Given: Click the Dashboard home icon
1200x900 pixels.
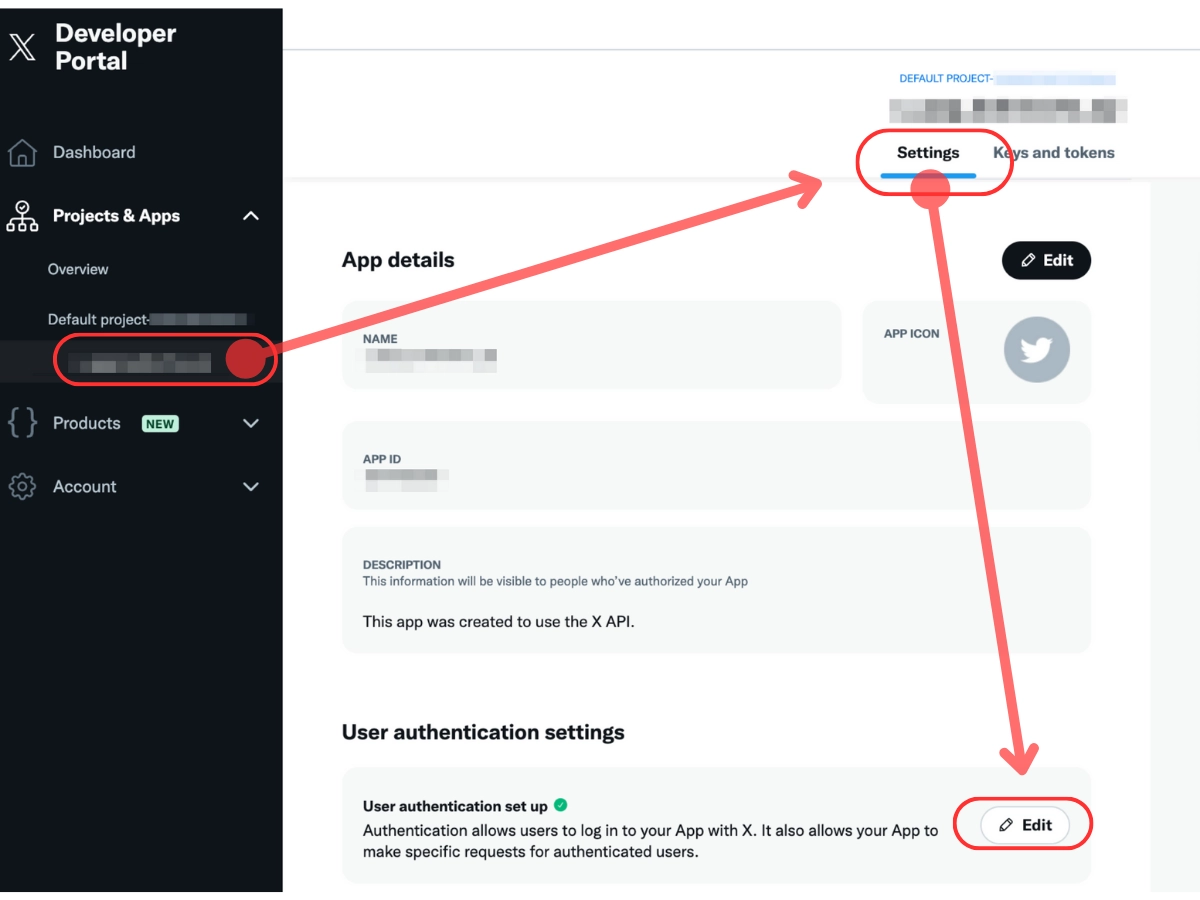Looking at the screenshot, I should click(x=22, y=153).
